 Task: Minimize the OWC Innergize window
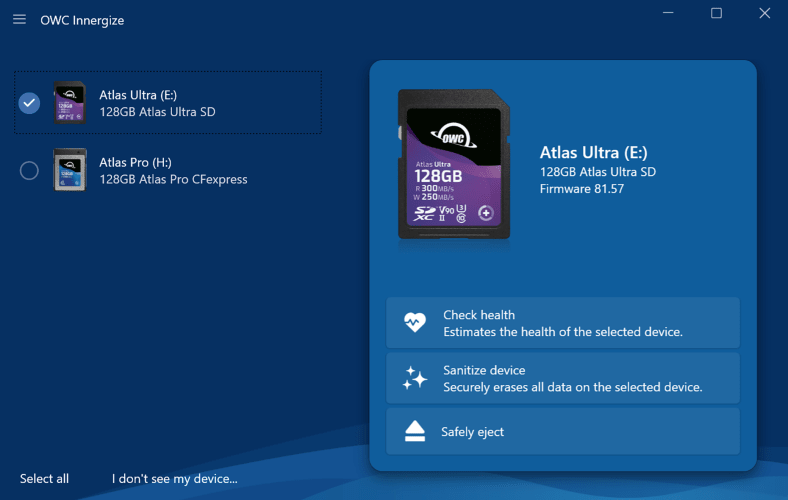pos(668,14)
